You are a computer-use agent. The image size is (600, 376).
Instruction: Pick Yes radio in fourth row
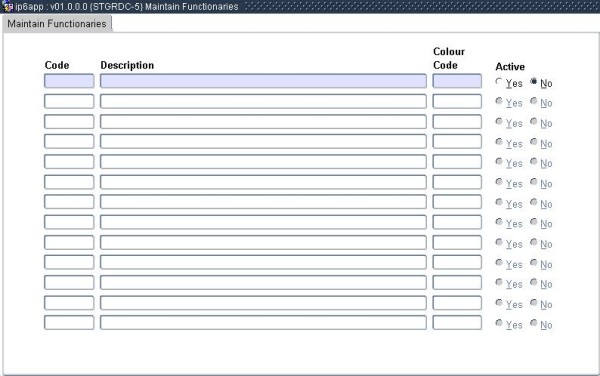499,142
